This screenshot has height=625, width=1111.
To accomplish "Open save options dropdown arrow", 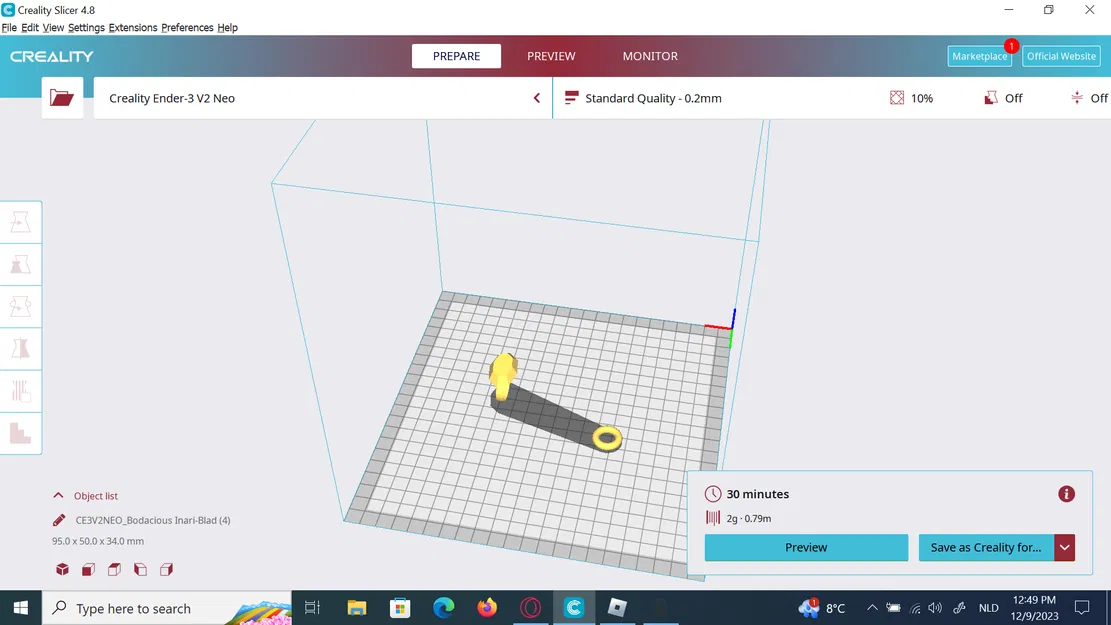I will 1064,548.
